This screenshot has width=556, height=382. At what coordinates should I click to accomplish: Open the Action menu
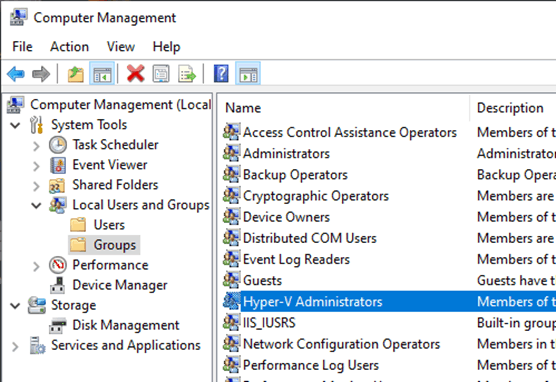[x=70, y=46]
